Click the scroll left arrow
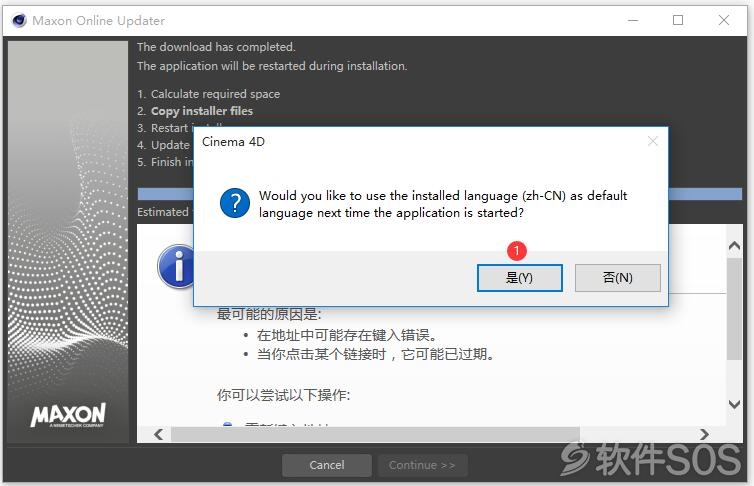The width and height of the screenshot is (754, 486). point(159,435)
